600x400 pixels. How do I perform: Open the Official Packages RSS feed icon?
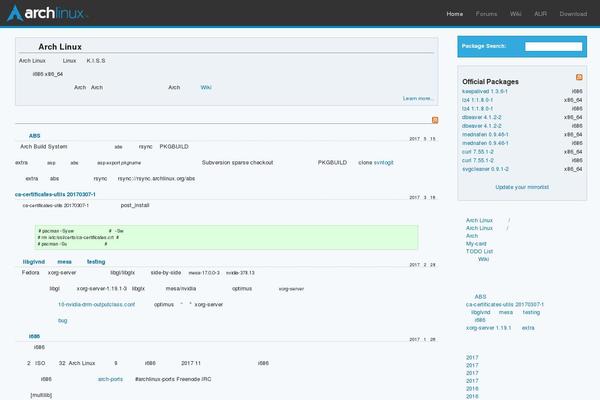click(x=579, y=77)
